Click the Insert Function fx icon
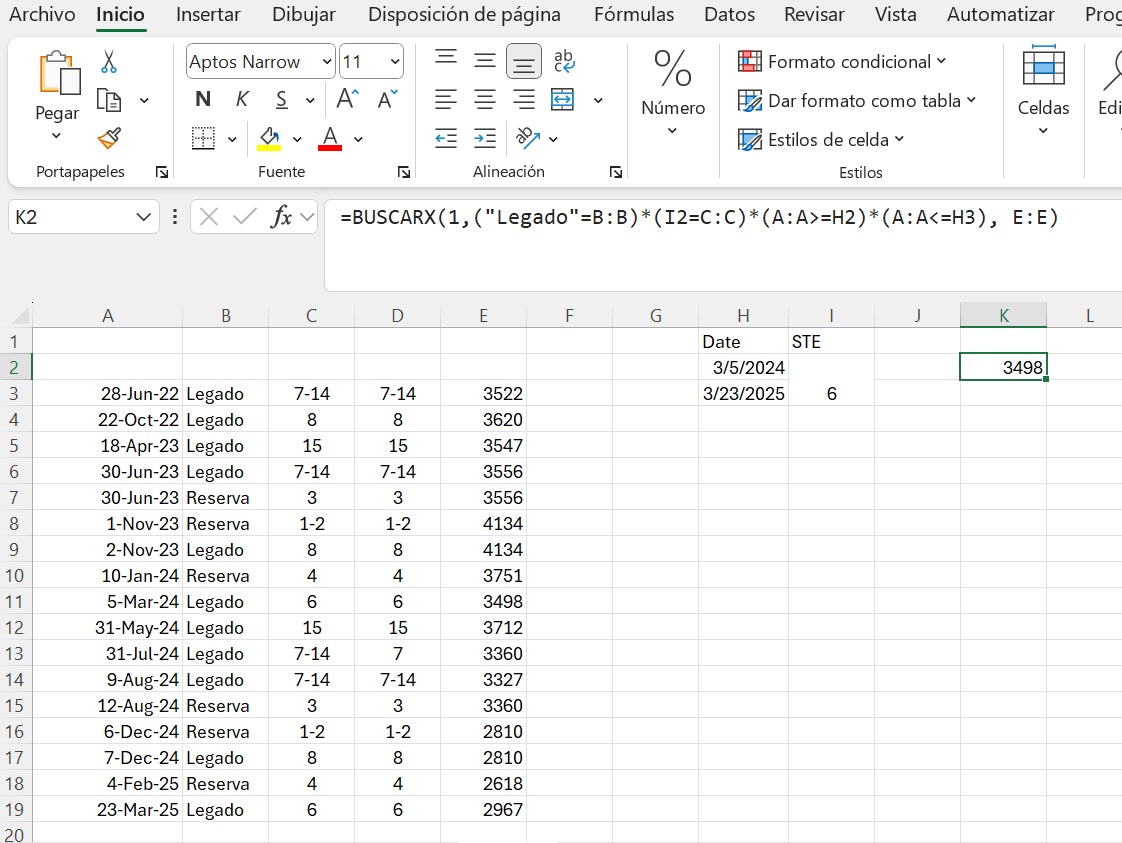The width and height of the screenshot is (1122, 843). pyautogui.click(x=281, y=216)
